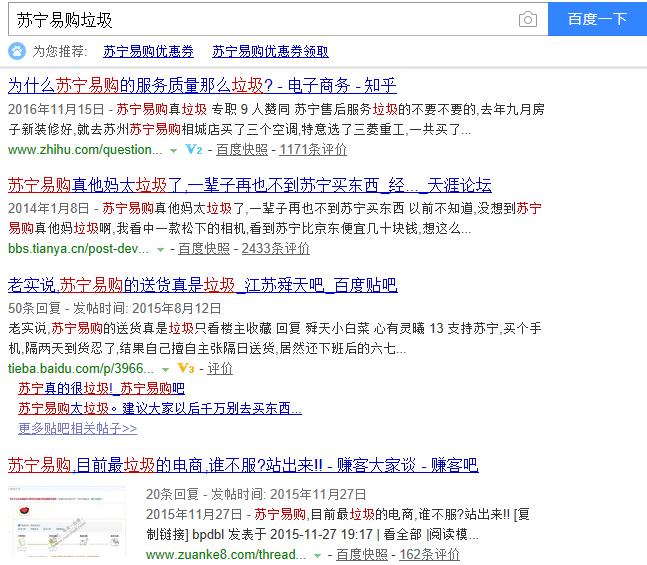Open the 1171条评价 link
The width and height of the screenshot is (647, 565).
click(x=313, y=150)
